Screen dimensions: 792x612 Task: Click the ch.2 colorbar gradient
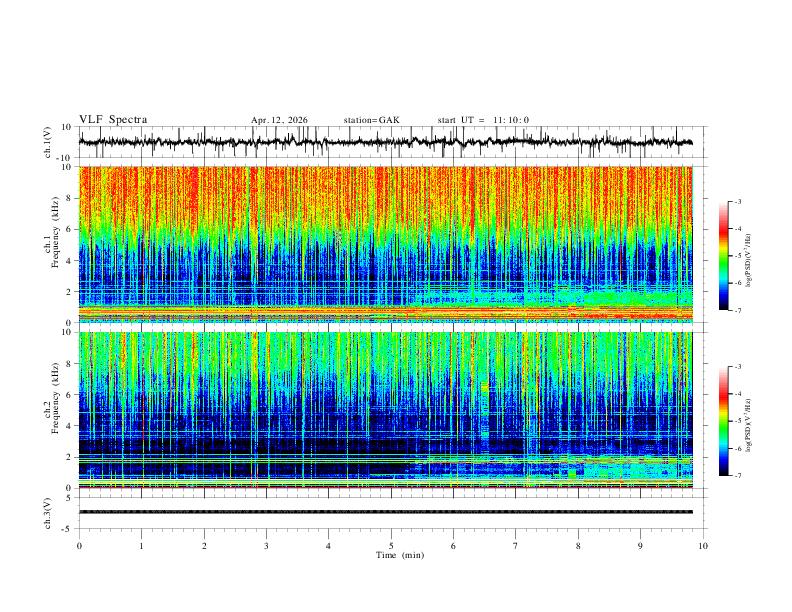(x=723, y=421)
